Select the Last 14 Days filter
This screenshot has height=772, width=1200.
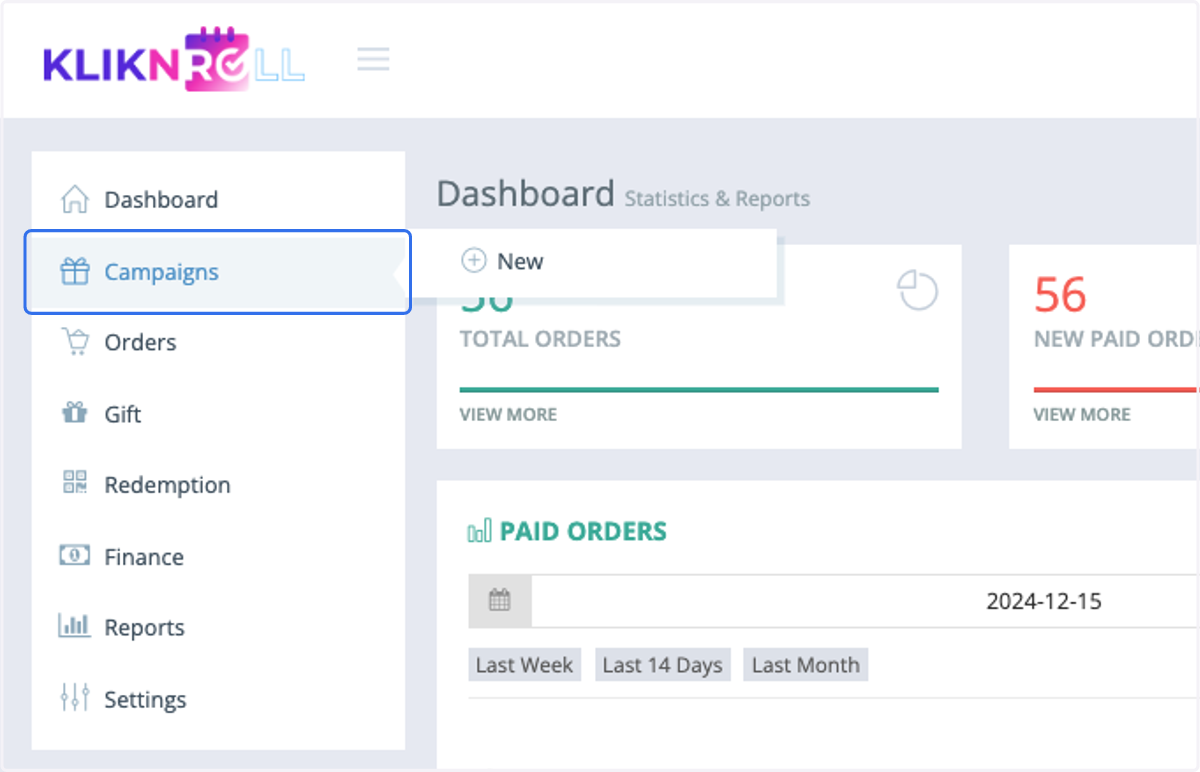663,665
